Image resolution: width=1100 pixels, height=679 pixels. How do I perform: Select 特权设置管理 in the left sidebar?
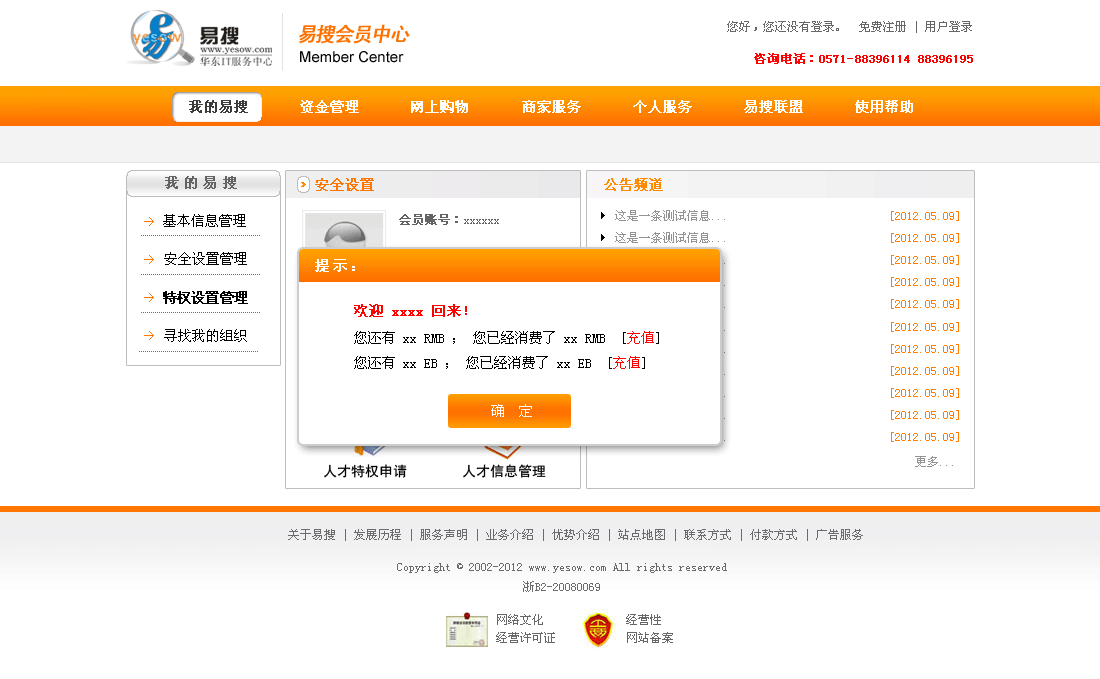(205, 298)
